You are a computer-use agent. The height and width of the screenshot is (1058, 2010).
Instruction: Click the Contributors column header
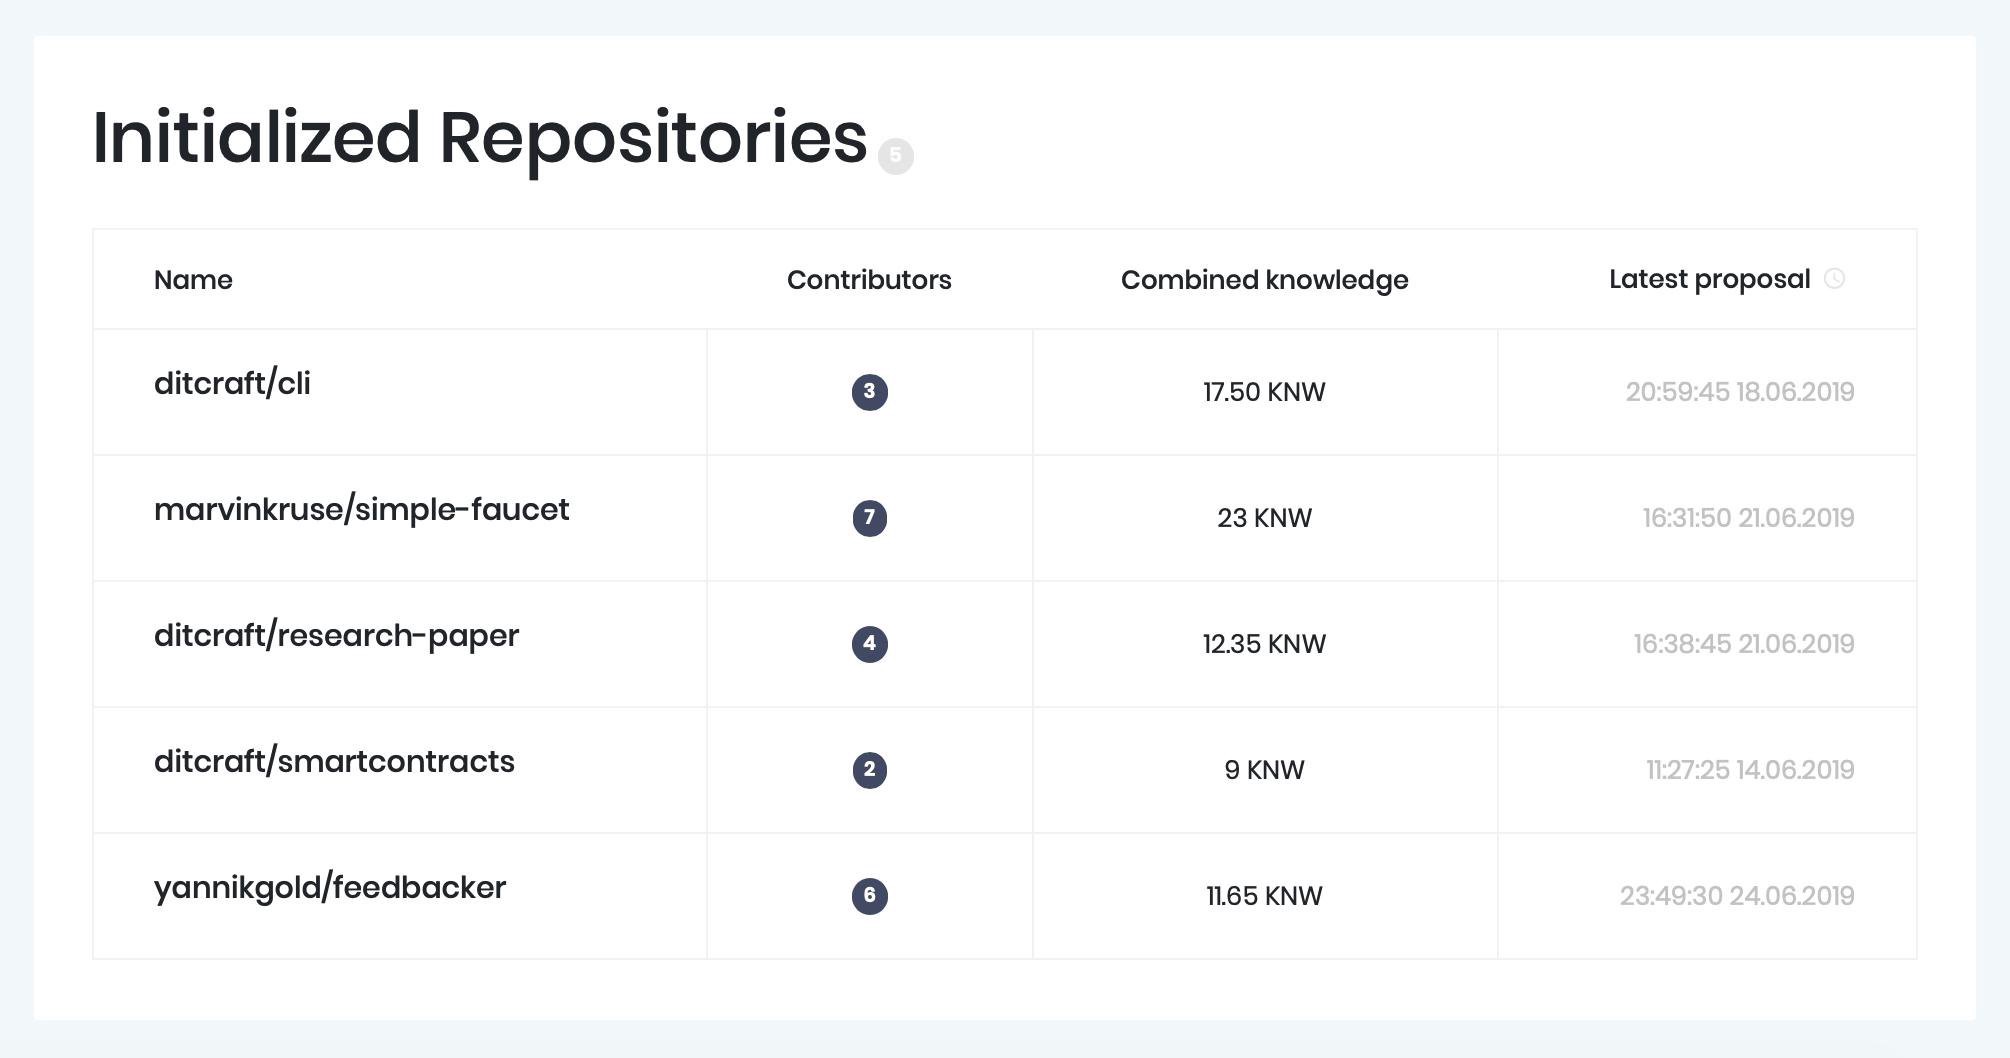pos(869,280)
